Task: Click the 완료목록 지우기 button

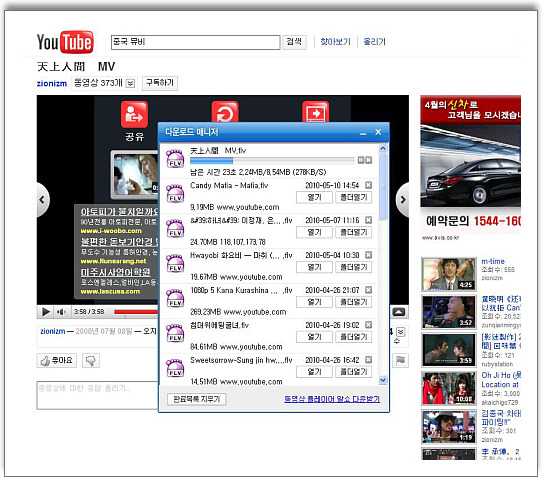Action: 196,399
